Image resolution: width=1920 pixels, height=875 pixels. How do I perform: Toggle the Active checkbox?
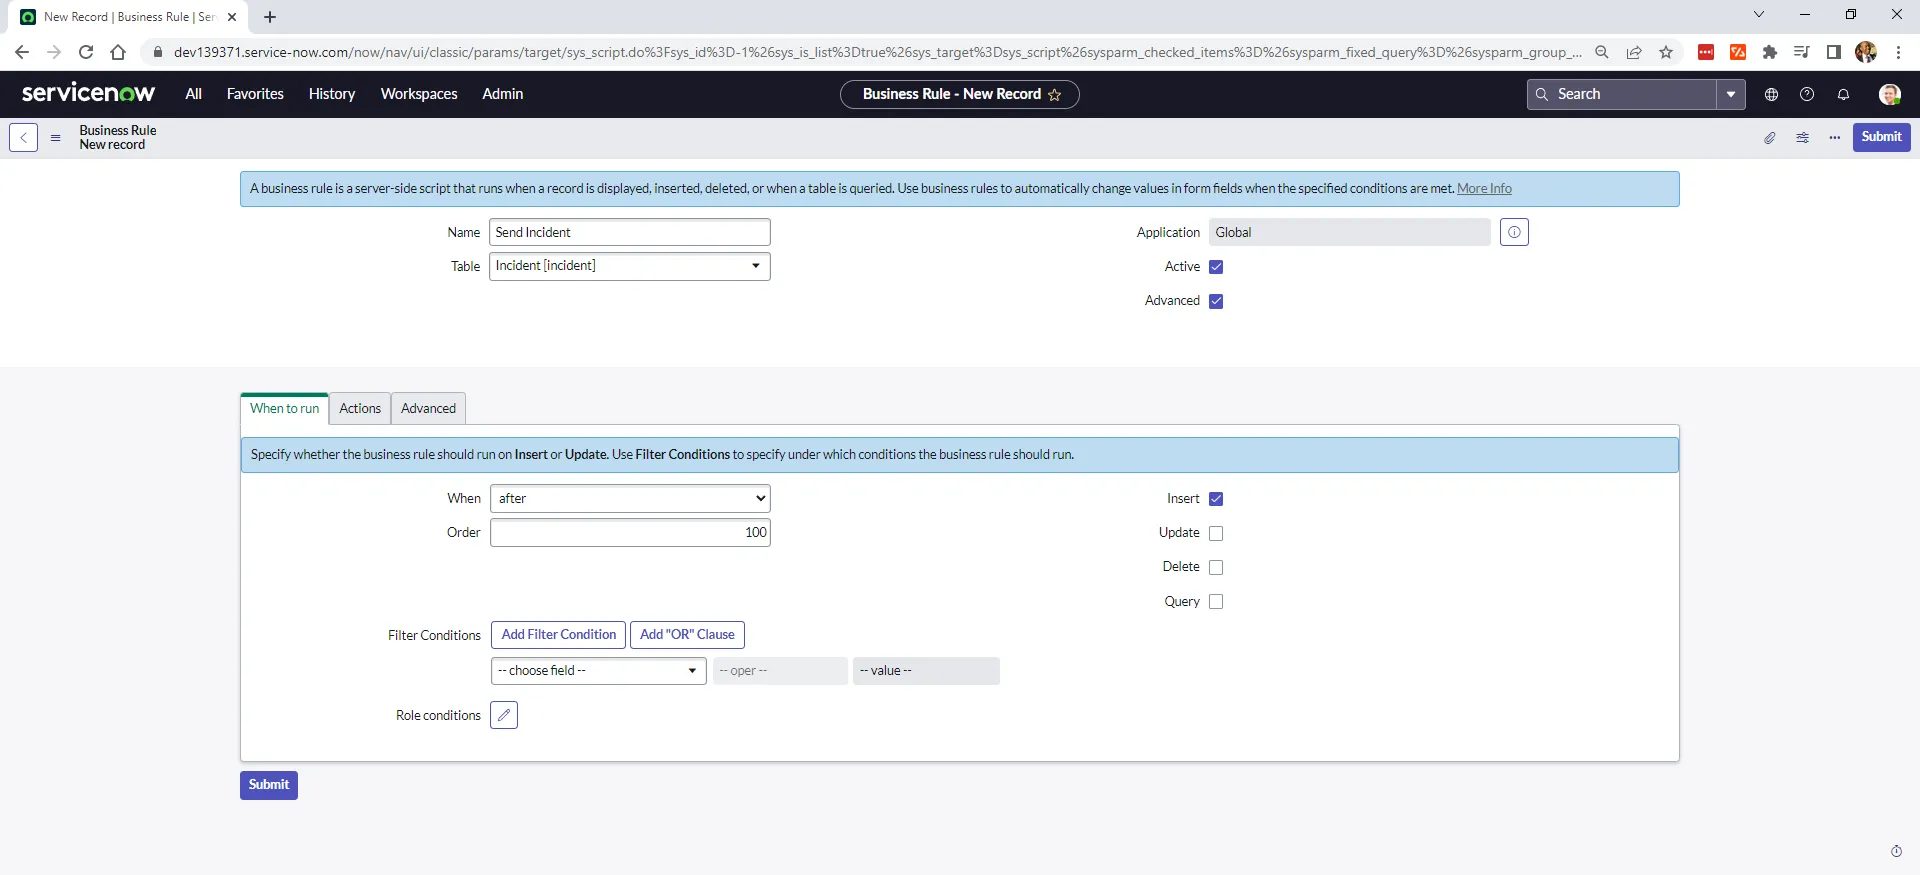[x=1216, y=267]
